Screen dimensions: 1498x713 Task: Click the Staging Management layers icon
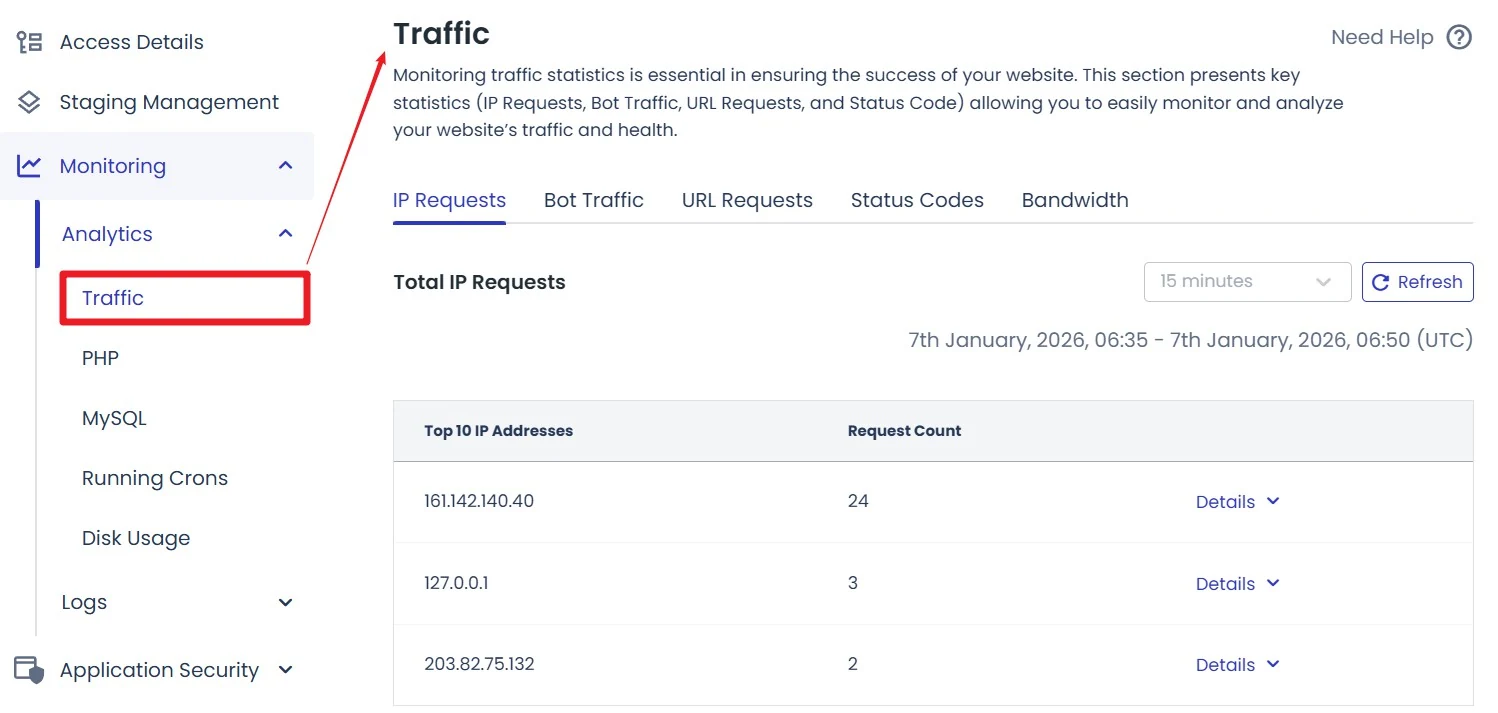[x=29, y=102]
